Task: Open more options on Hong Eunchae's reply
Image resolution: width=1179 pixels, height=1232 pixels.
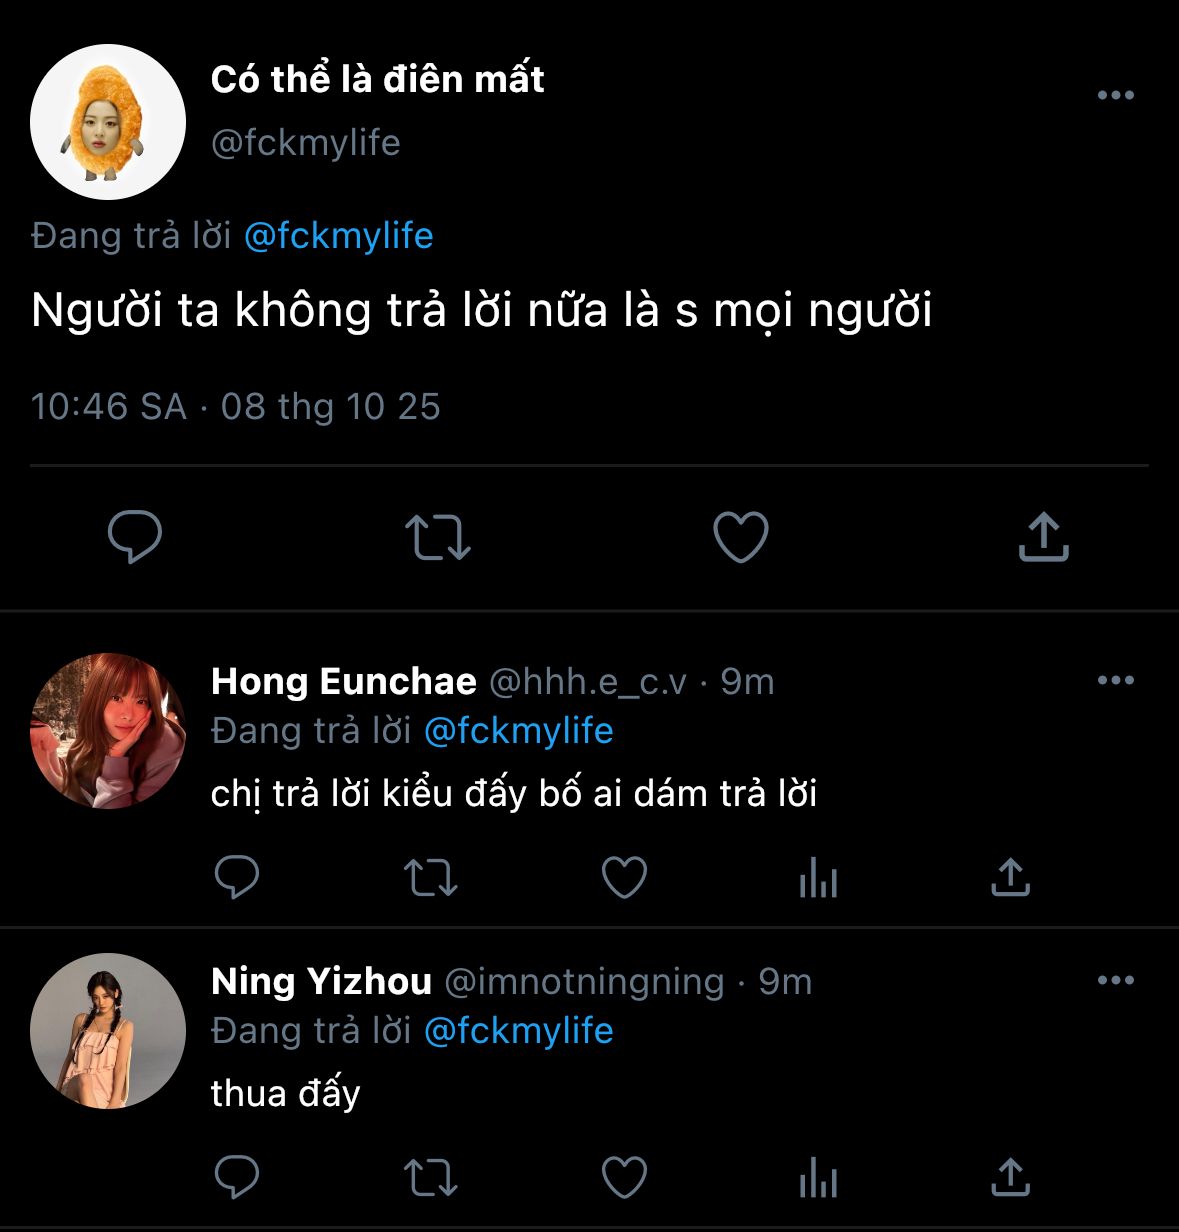Action: coord(1115,680)
